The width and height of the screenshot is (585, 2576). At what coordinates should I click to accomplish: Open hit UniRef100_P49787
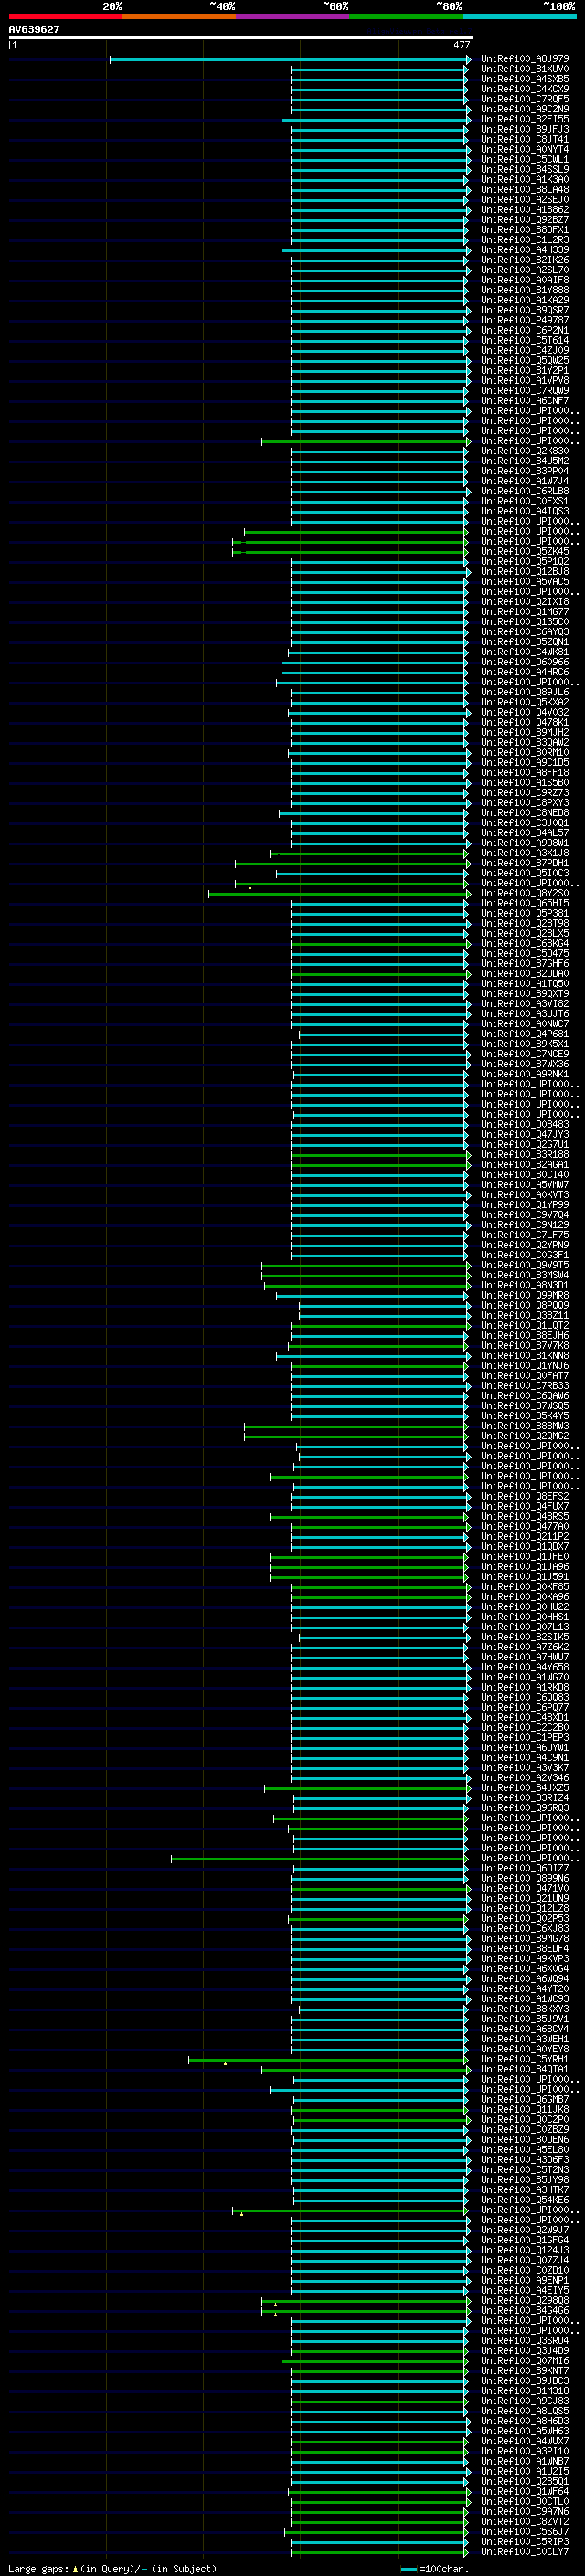525,320
